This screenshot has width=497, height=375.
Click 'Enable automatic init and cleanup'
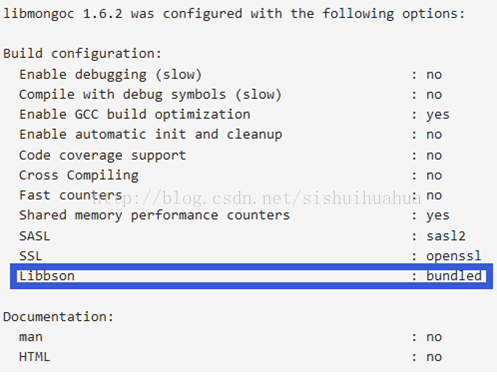151,135
